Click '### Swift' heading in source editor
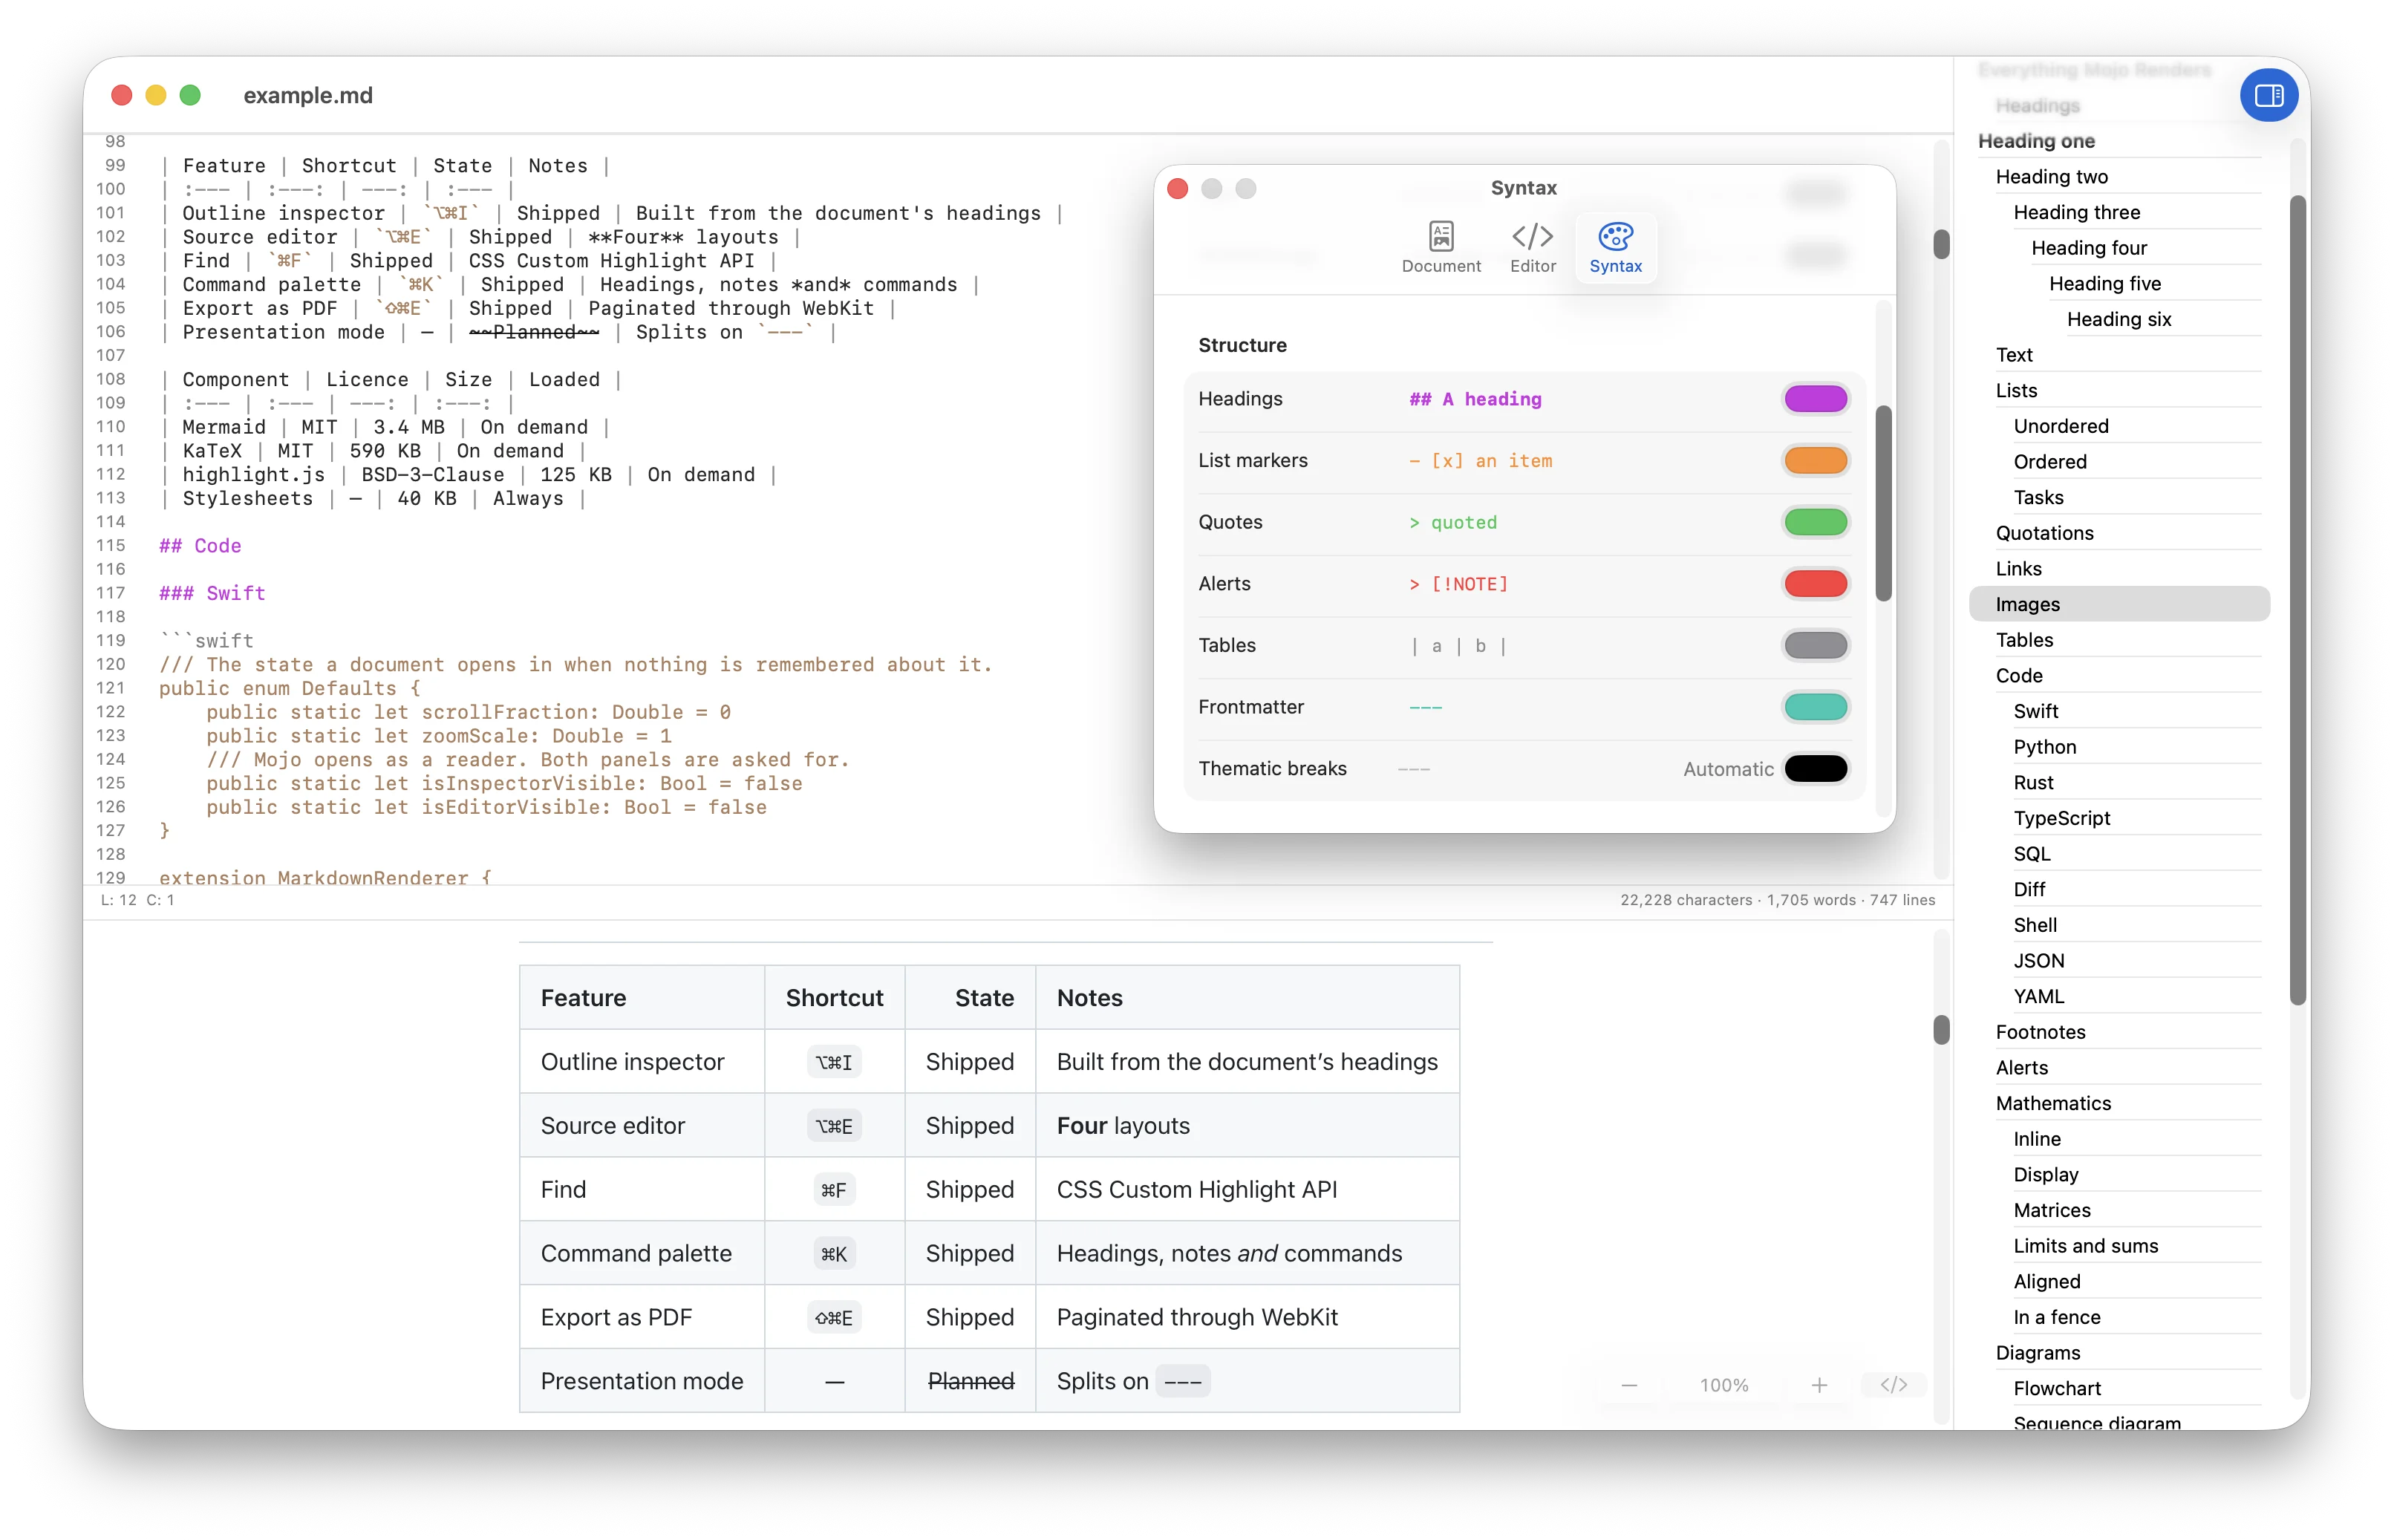The height and width of the screenshot is (1540, 2394). (x=212, y=593)
